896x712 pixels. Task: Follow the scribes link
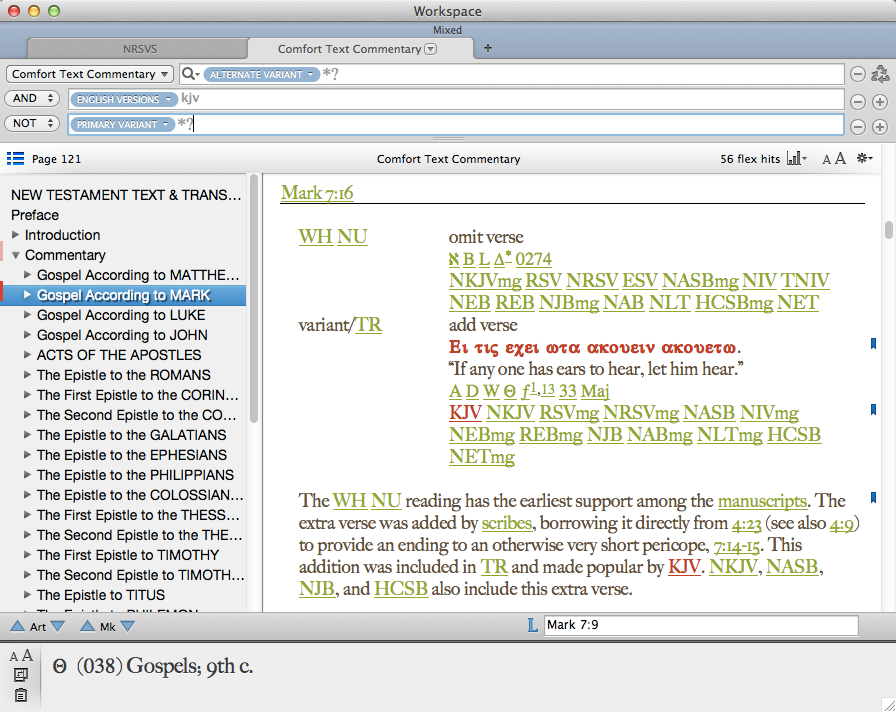click(507, 523)
